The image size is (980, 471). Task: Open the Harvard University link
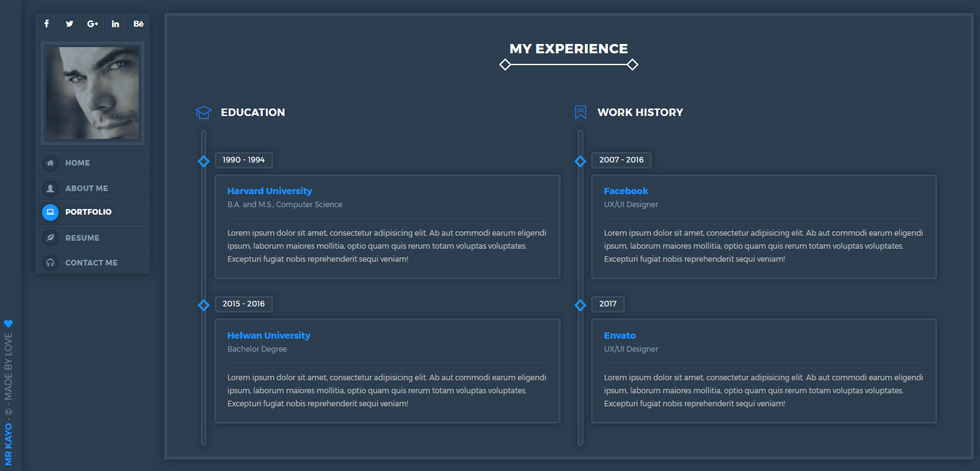pyautogui.click(x=269, y=191)
